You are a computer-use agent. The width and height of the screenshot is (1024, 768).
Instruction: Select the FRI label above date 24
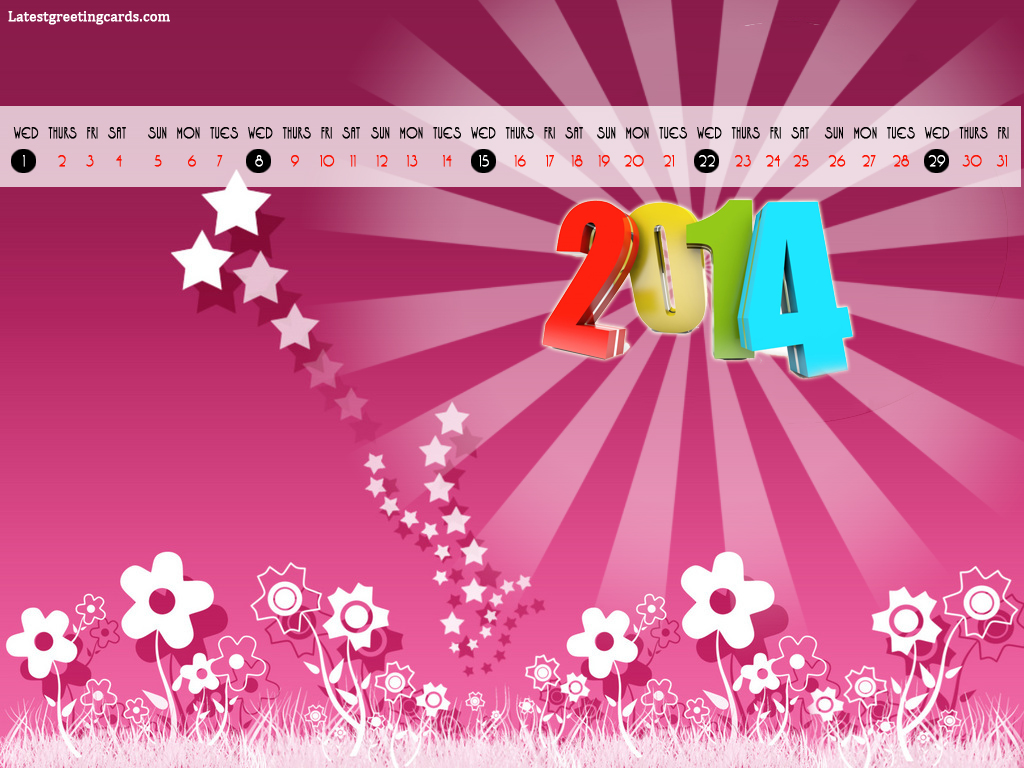[775, 133]
